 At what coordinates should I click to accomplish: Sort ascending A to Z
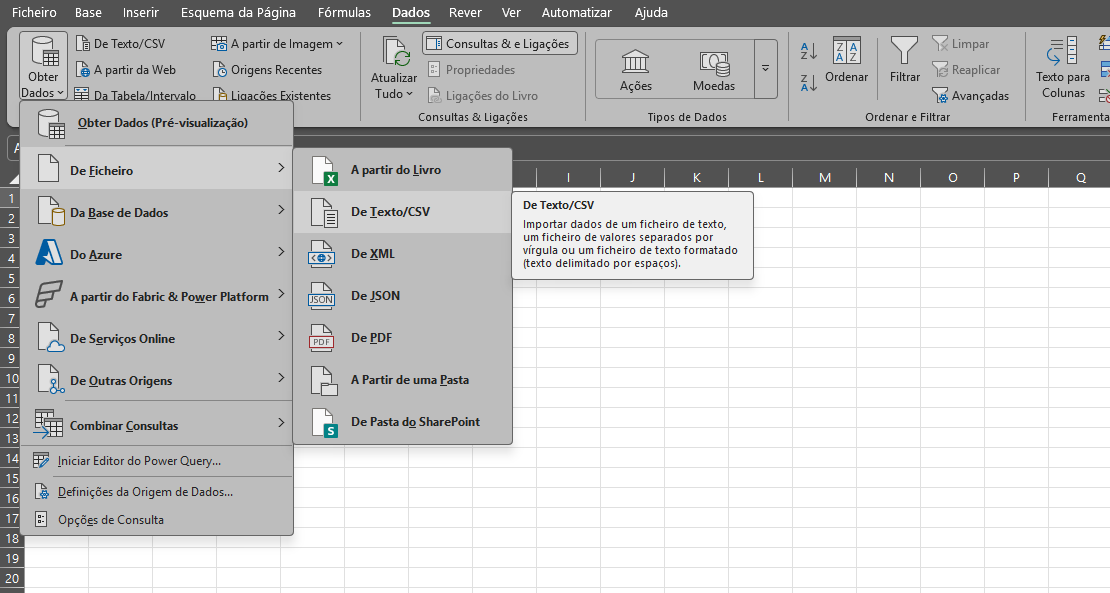pyautogui.click(x=808, y=51)
